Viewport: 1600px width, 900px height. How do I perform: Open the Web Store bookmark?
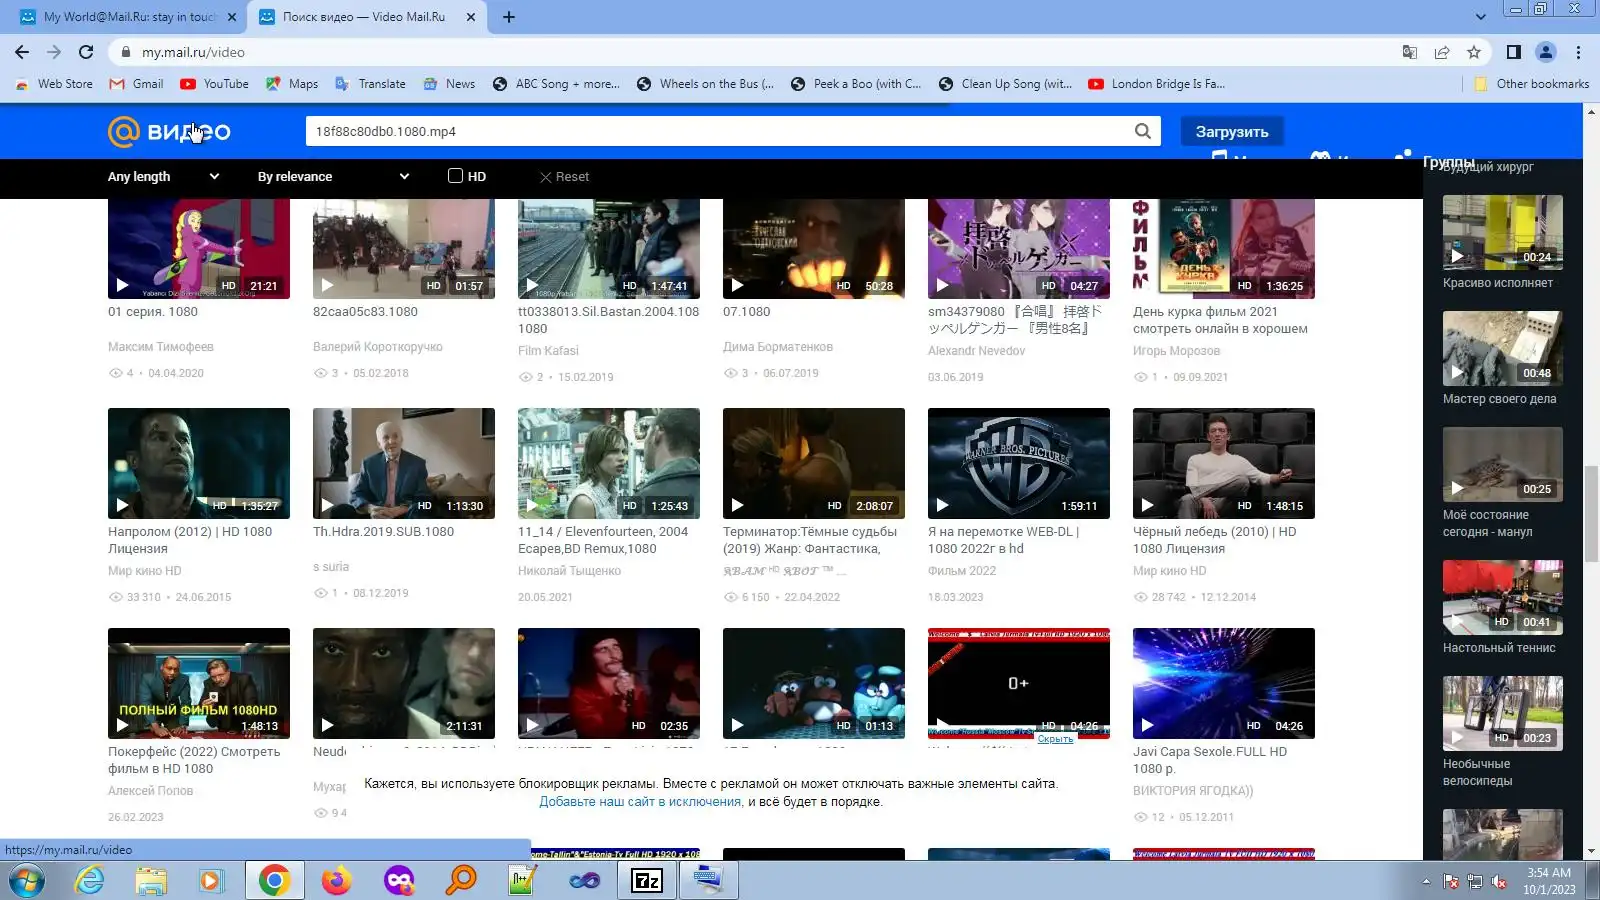click(54, 84)
